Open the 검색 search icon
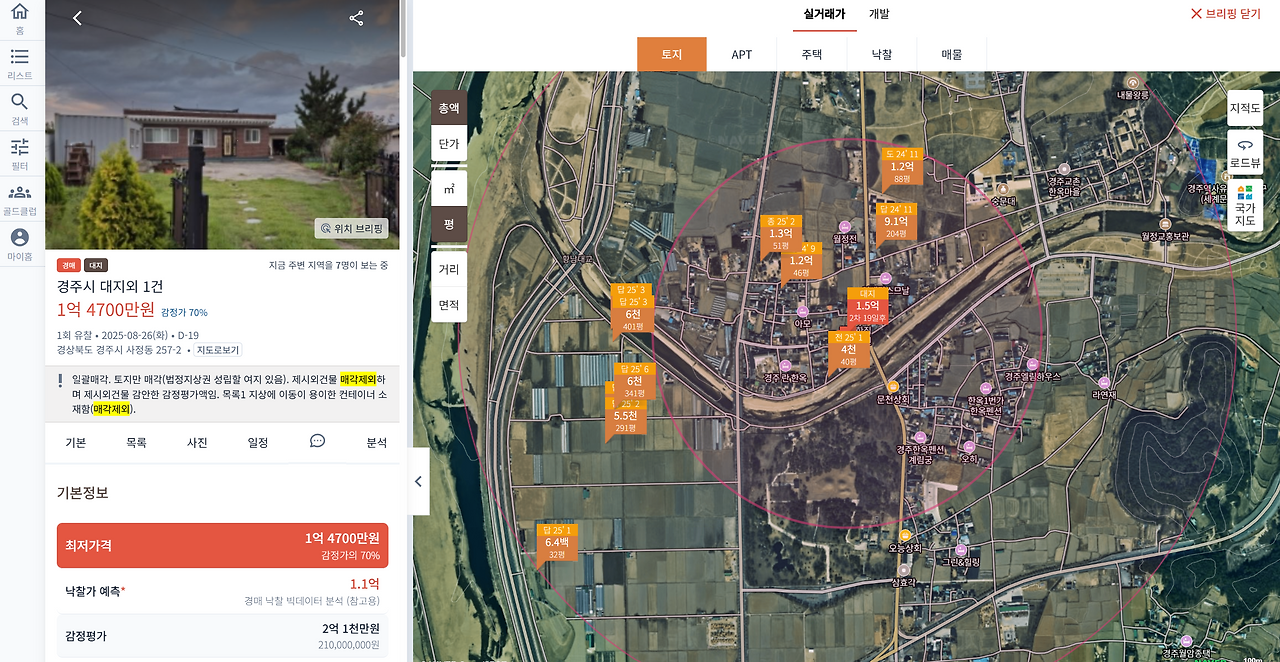 coord(19,108)
